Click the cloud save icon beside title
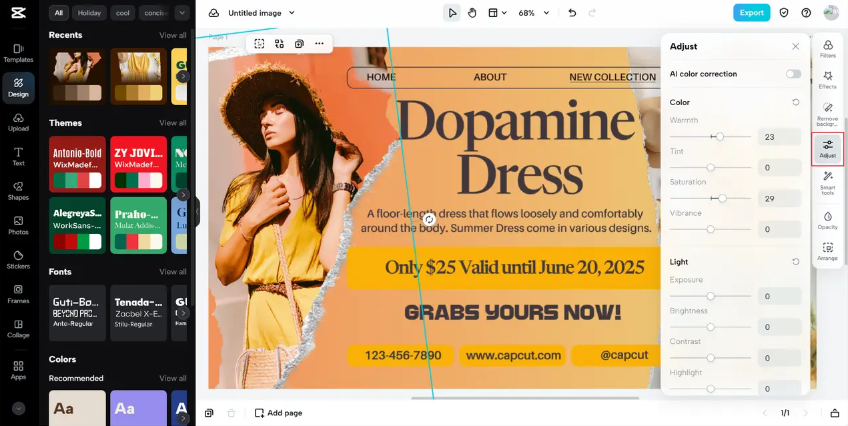Viewport: 848px width, 426px height. [x=214, y=13]
